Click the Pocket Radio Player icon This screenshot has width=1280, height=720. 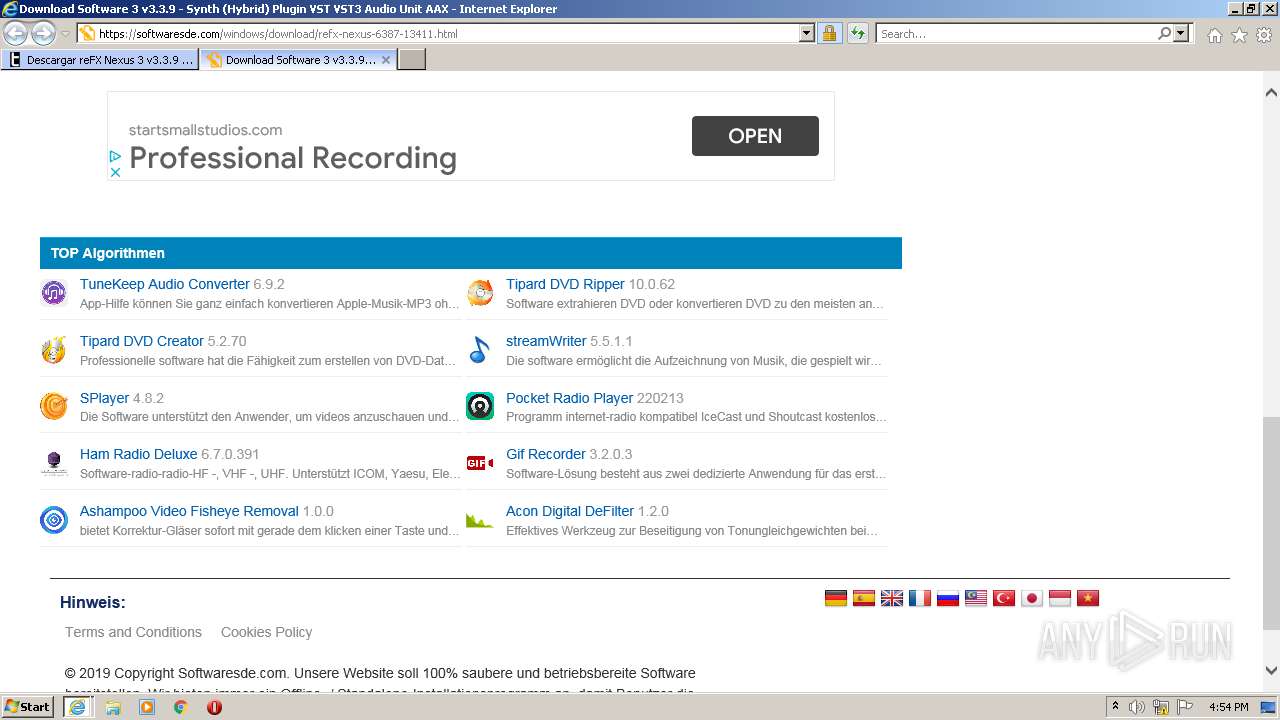[x=480, y=406]
